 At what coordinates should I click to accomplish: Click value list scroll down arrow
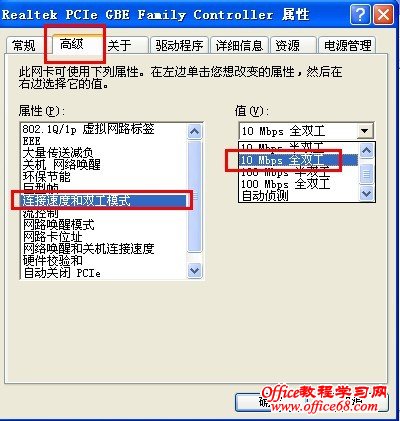click(367, 193)
